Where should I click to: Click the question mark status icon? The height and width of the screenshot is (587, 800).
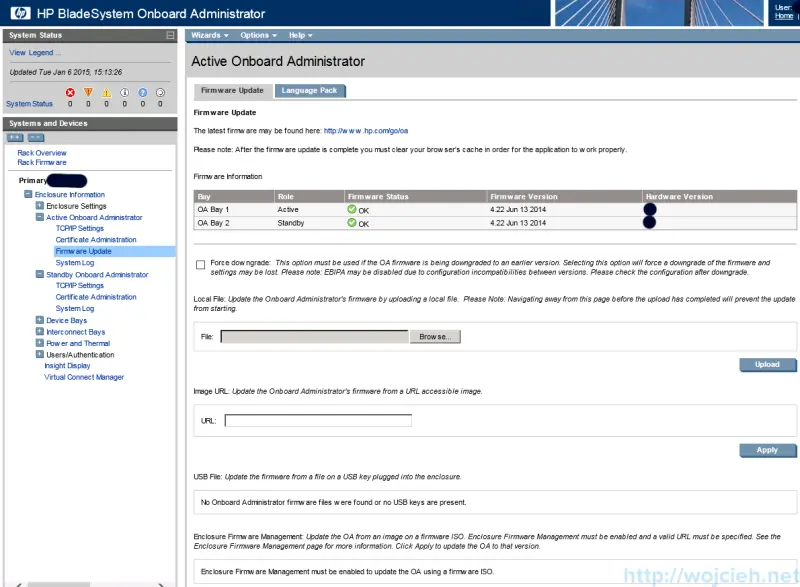point(143,92)
